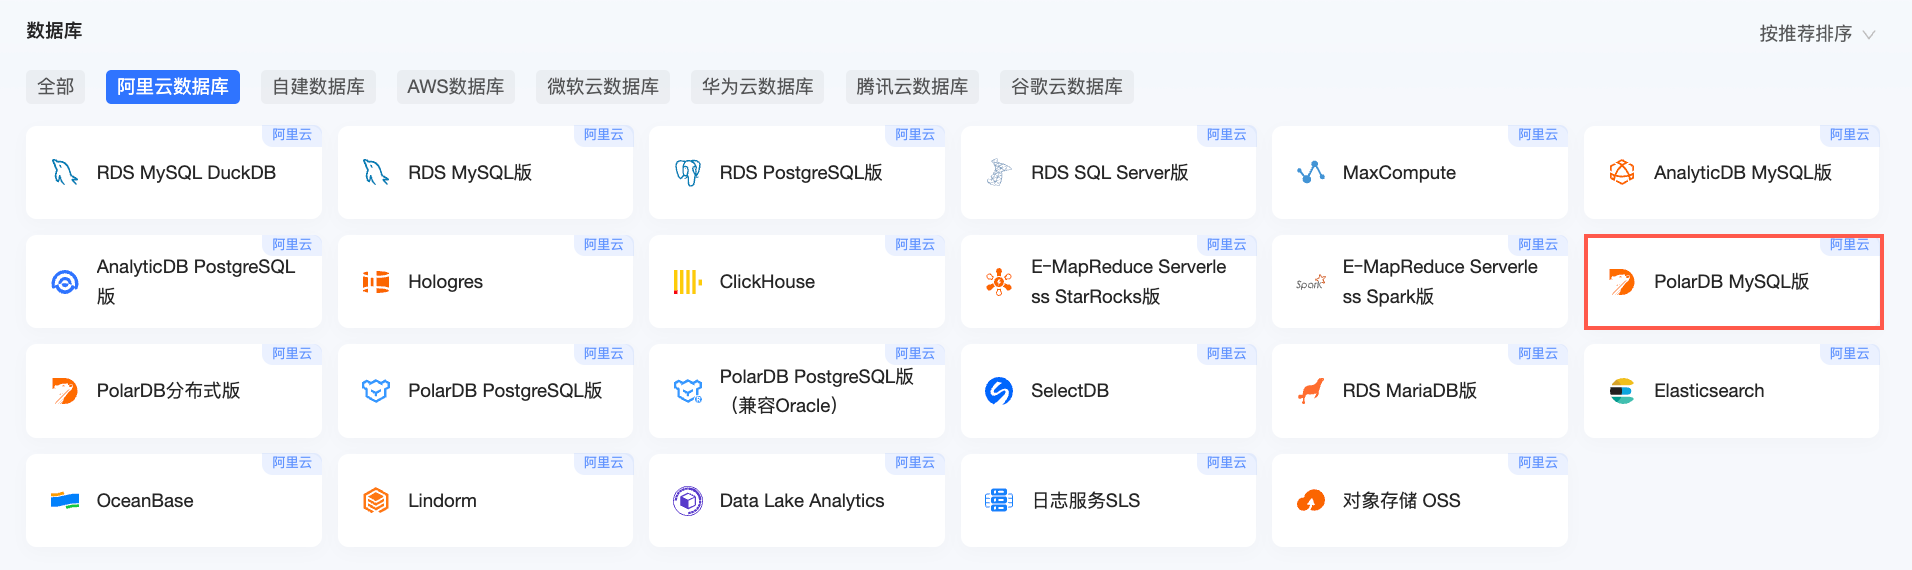Select the Data Lake Analytics label

[802, 501]
